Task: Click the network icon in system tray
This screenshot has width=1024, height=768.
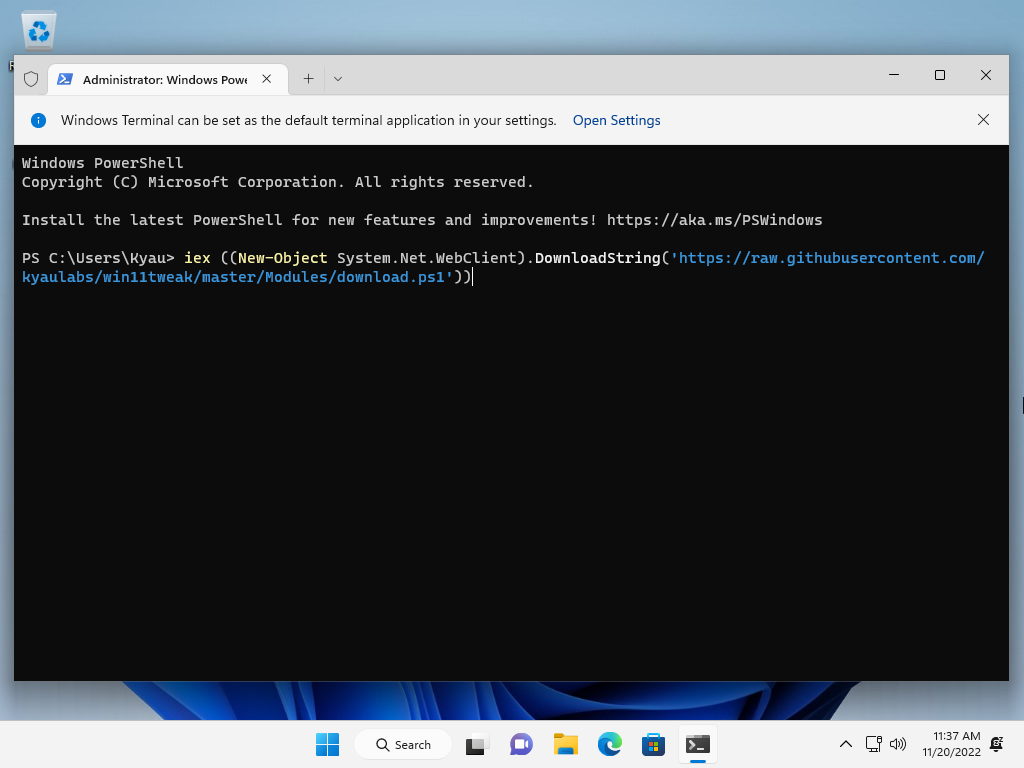Action: (874, 744)
